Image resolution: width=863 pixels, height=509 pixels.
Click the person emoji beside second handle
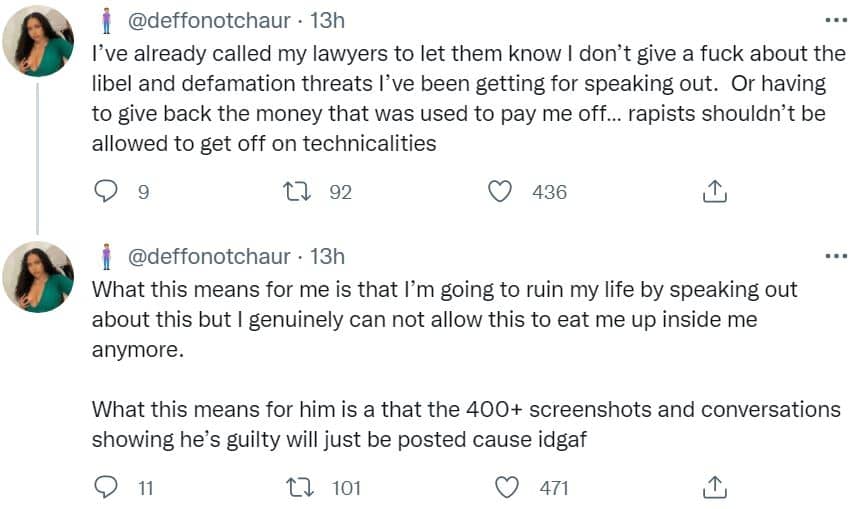[107, 256]
